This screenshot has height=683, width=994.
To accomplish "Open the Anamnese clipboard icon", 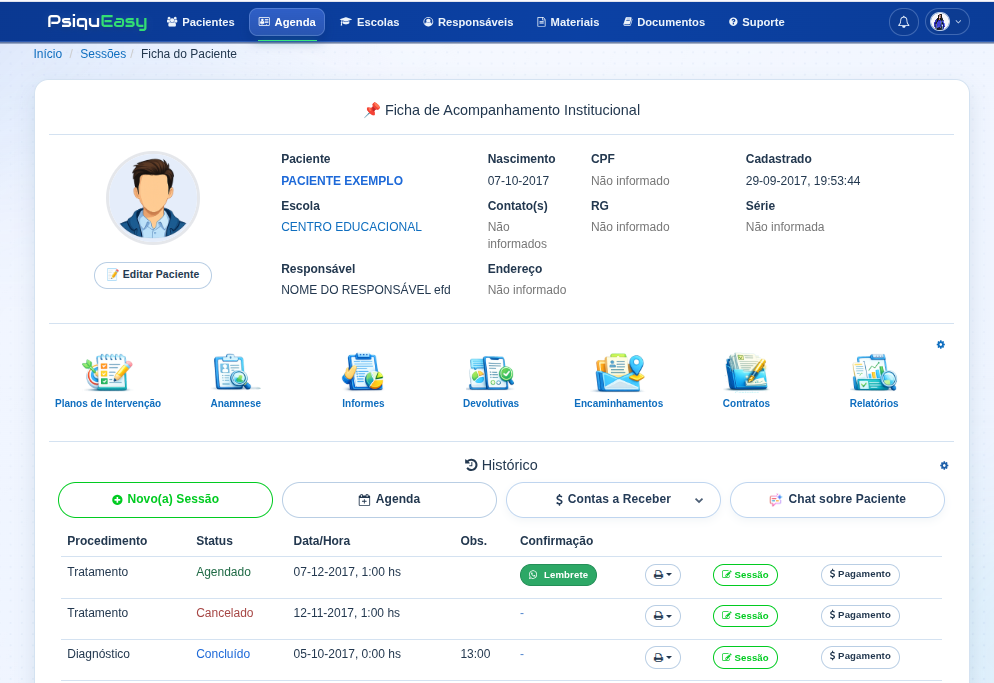I will click(235, 372).
